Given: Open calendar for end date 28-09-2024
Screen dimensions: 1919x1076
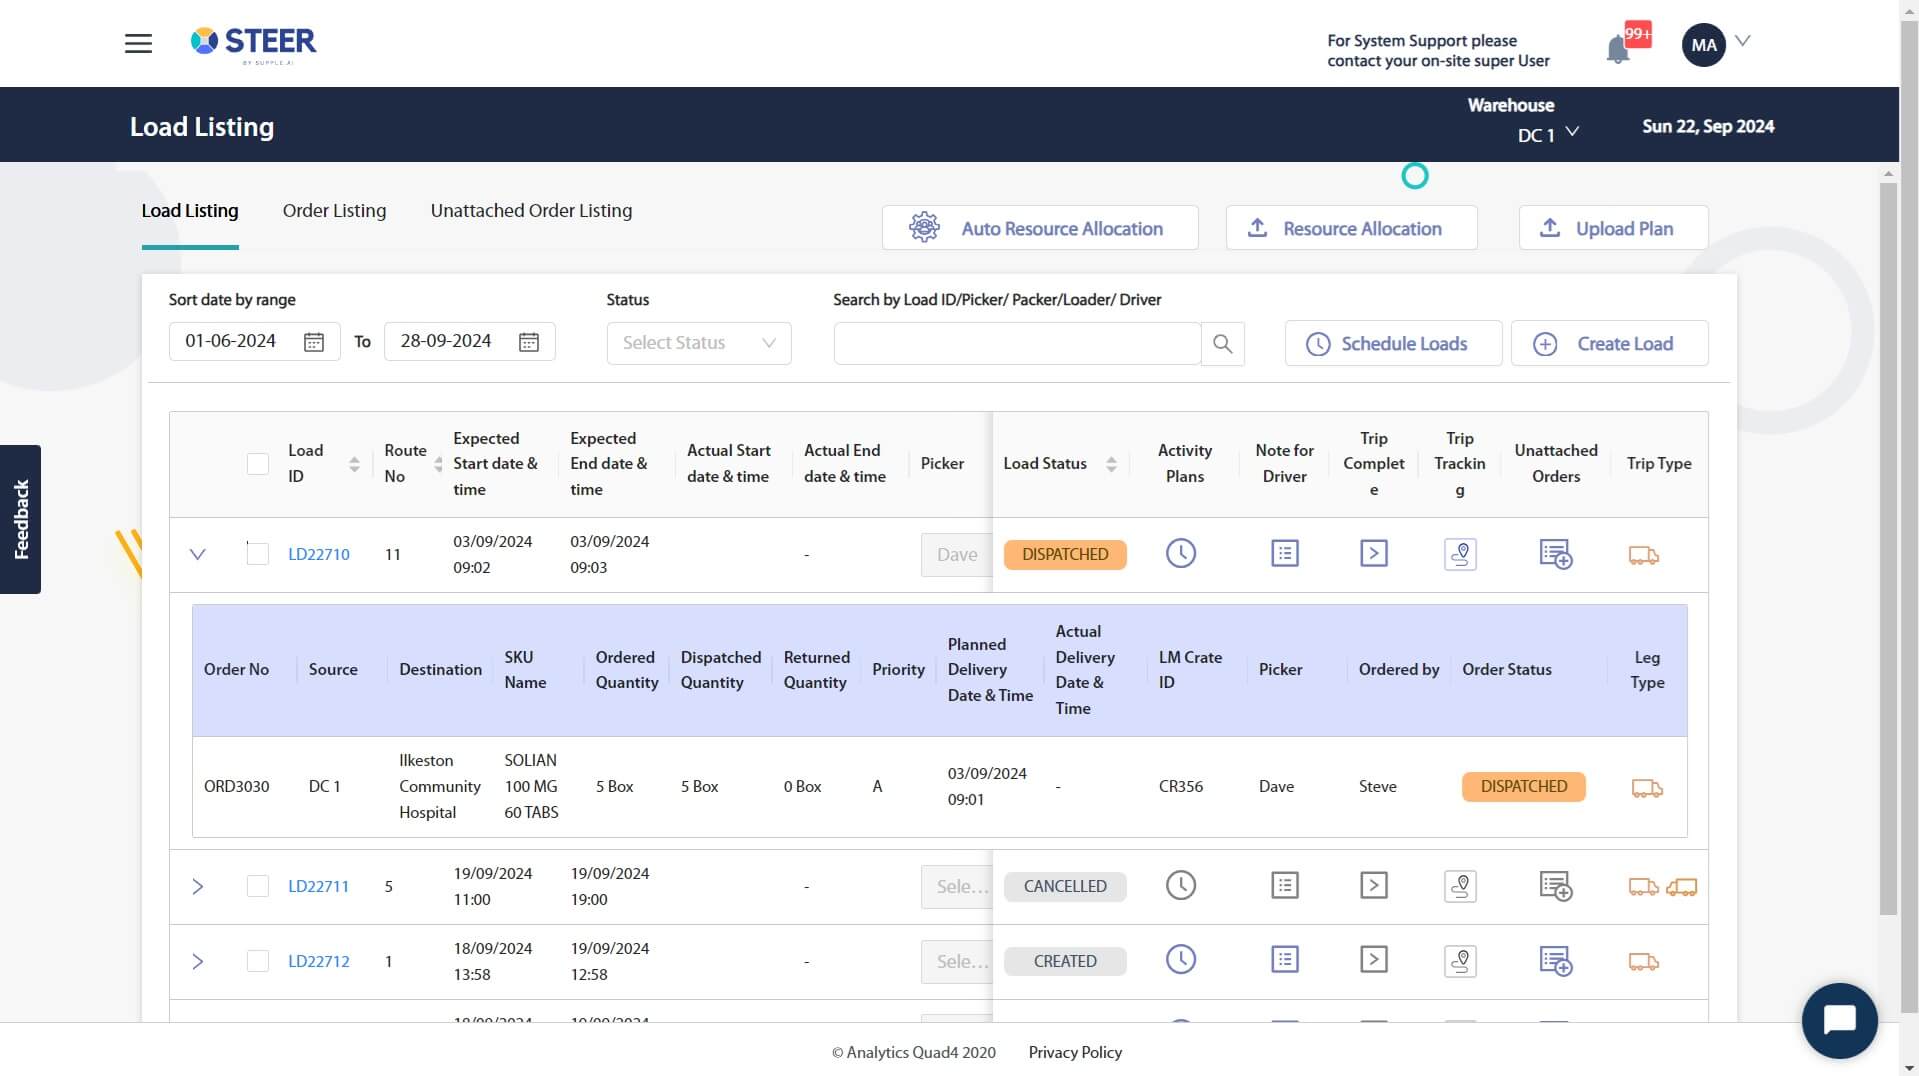Looking at the screenshot, I should coord(529,342).
